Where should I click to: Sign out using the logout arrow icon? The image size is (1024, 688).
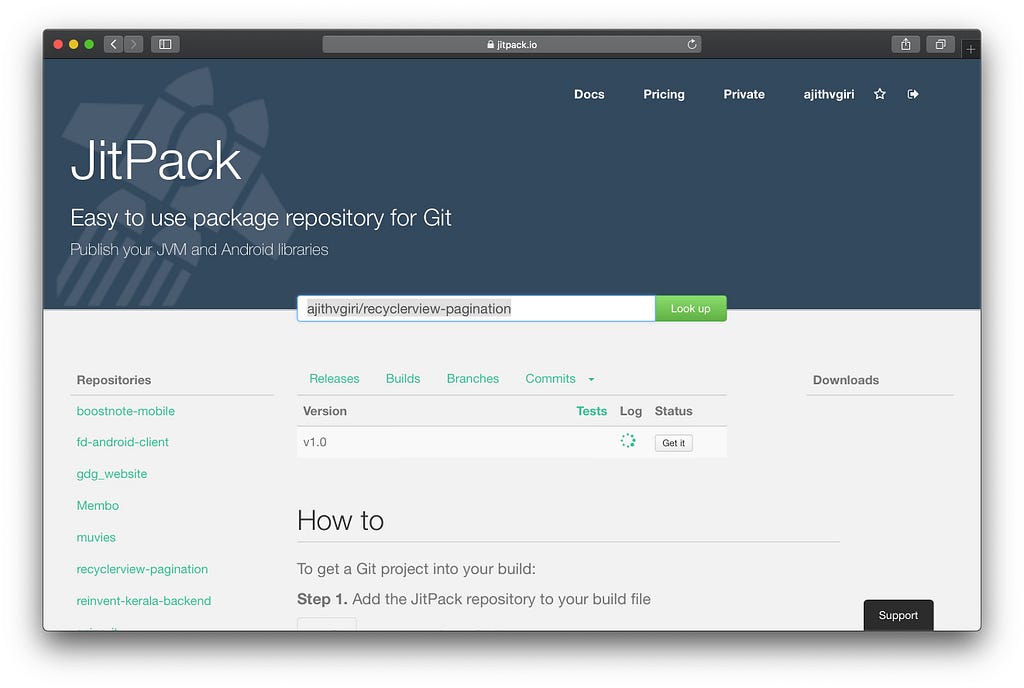click(x=913, y=94)
